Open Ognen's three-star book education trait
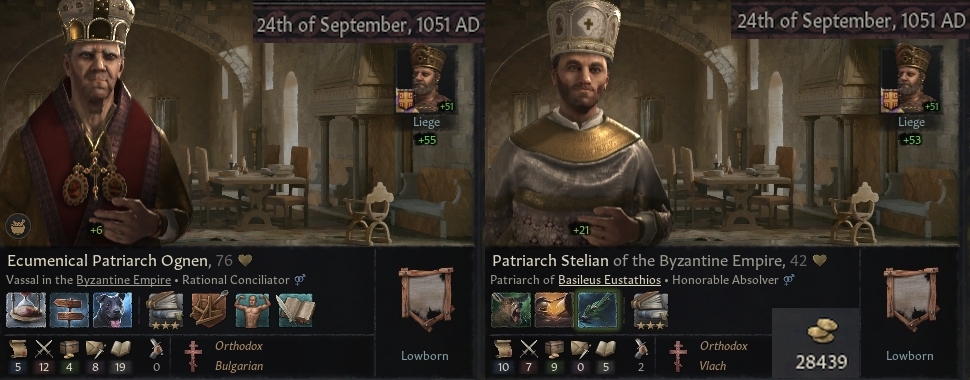Screen dimensions: 970x380 (165, 310)
